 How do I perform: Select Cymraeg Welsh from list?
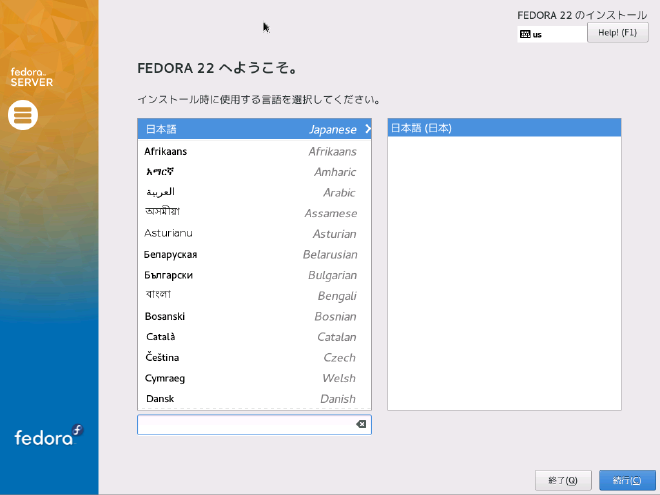[254, 378]
